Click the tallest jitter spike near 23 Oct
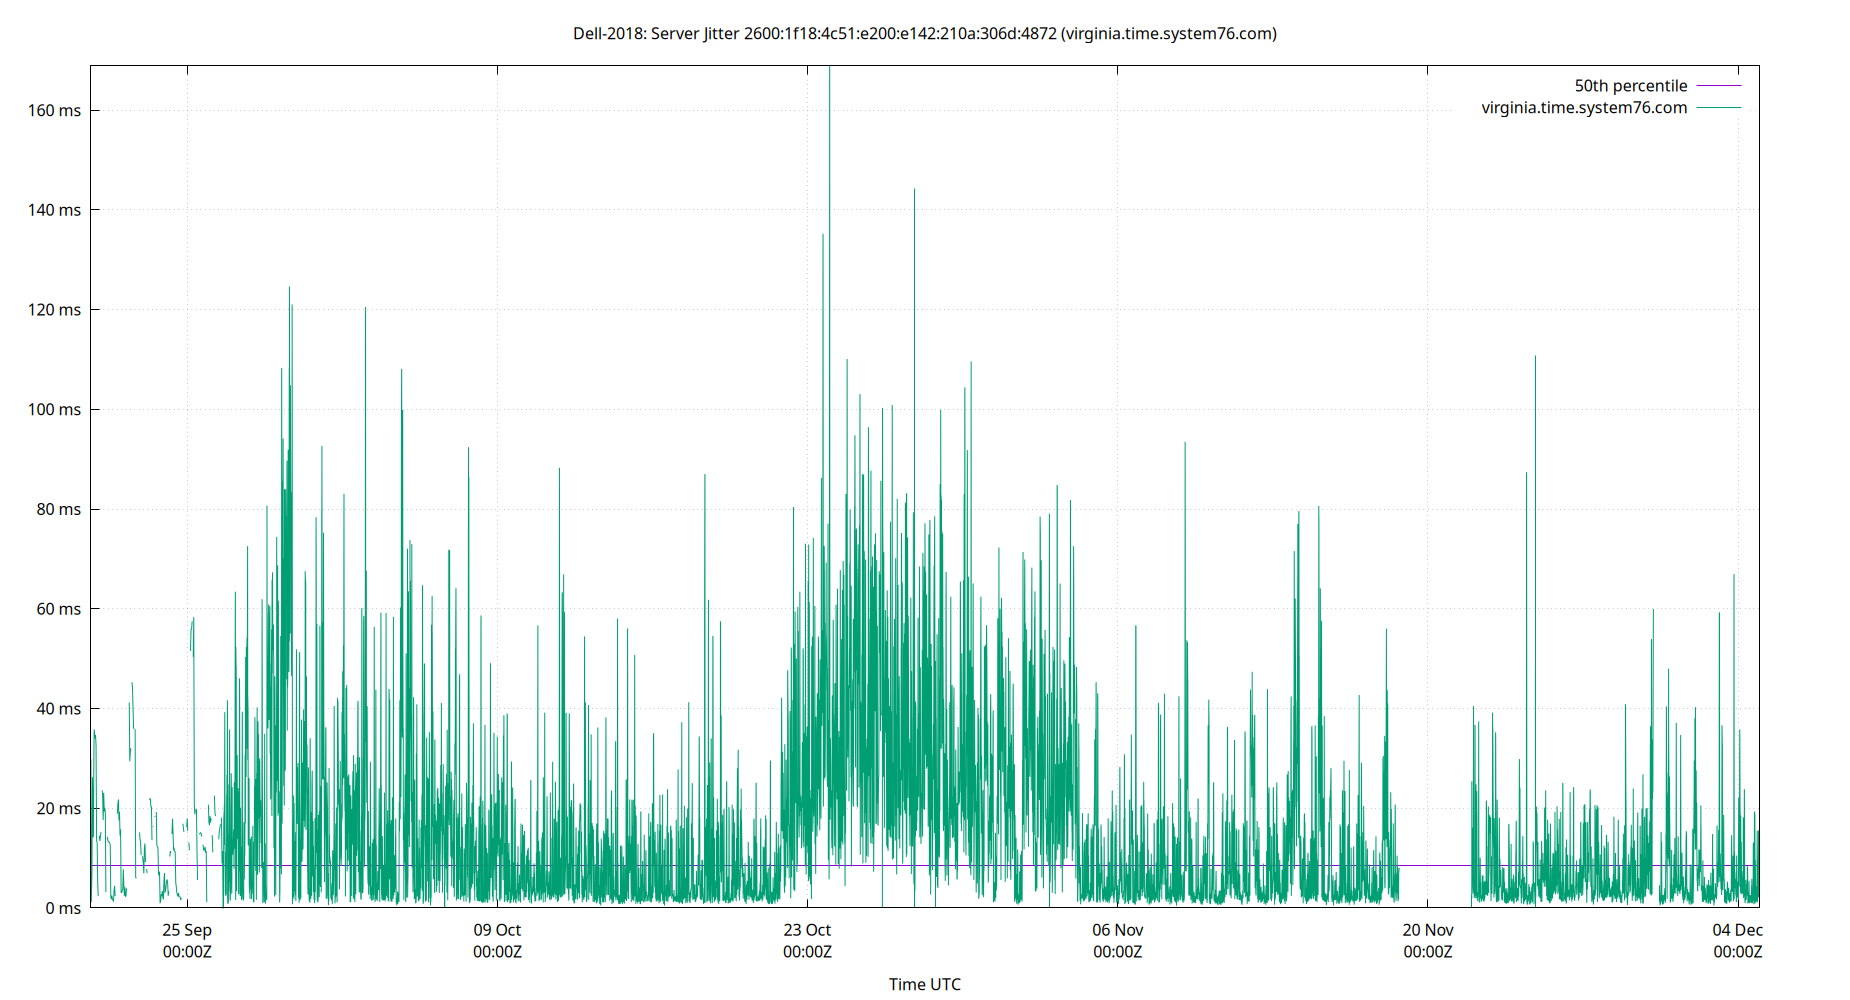 pos(830,100)
